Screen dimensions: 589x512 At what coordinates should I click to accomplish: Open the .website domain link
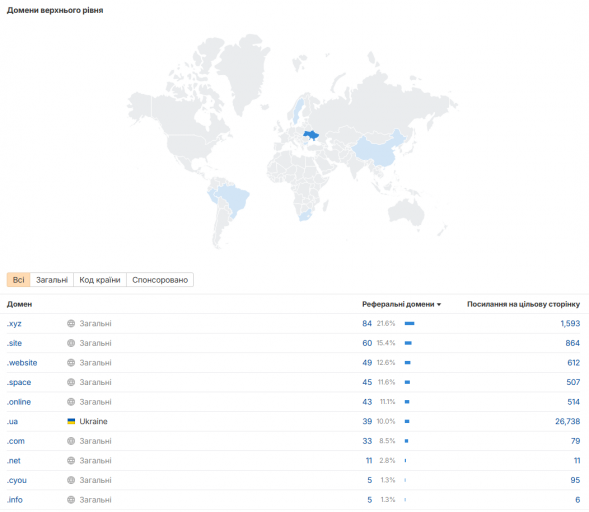click(x=22, y=363)
